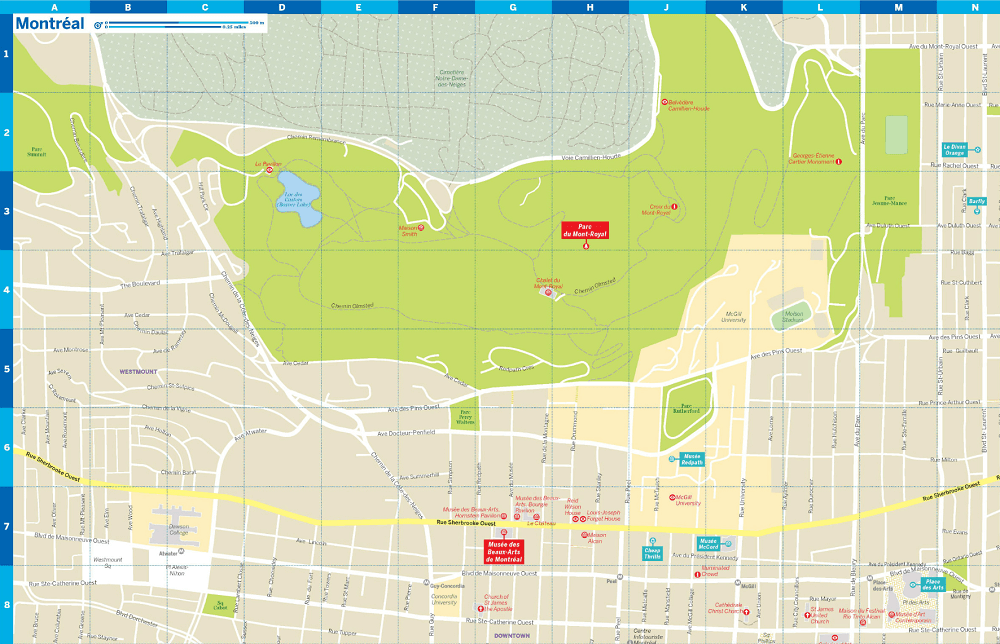The width and height of the screenshot is (1000, 644).
Task: Click the Croix du Mont-Royal marker icon
Action: [x=674, y=207]
